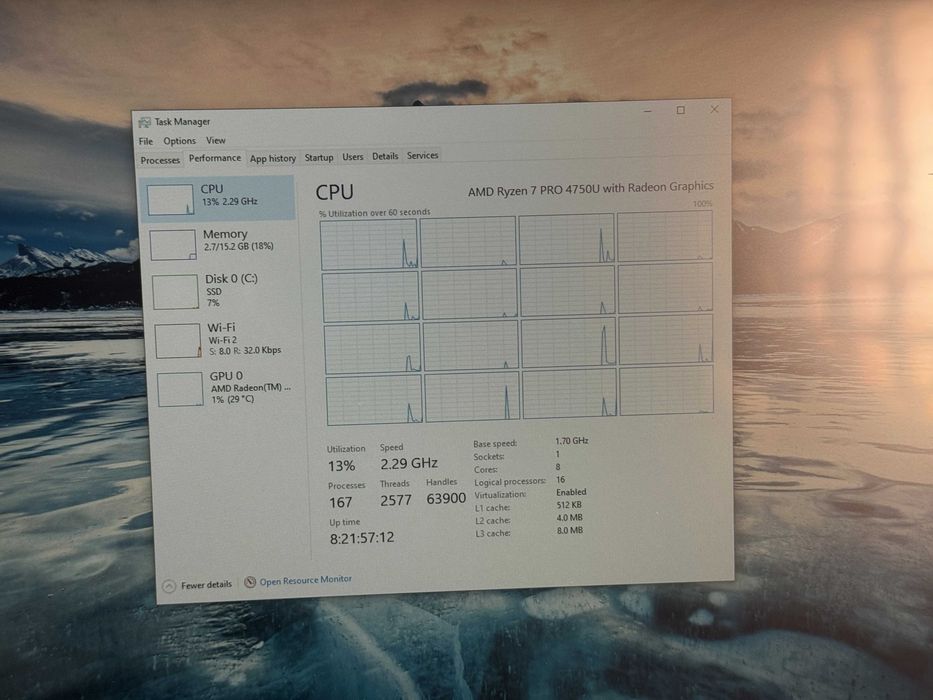Click the last logical processor graph
The image size is (933, 700).
point(666,390)
